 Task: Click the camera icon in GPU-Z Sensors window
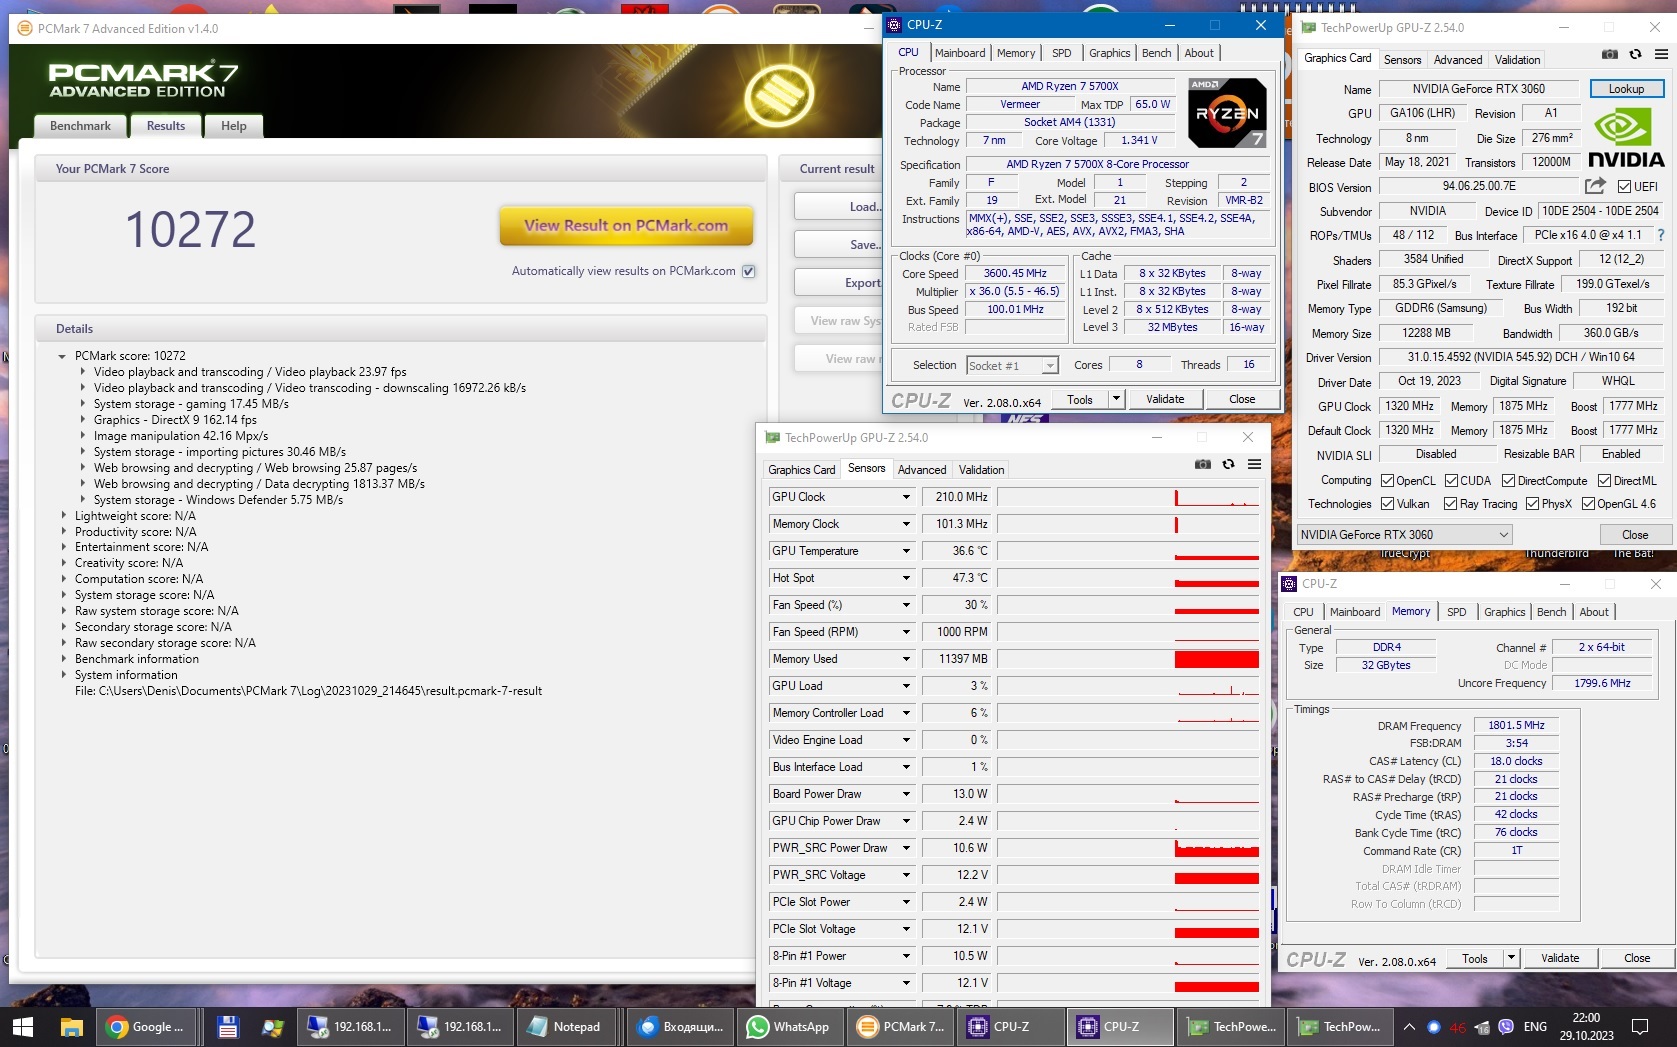[1202, 464]
